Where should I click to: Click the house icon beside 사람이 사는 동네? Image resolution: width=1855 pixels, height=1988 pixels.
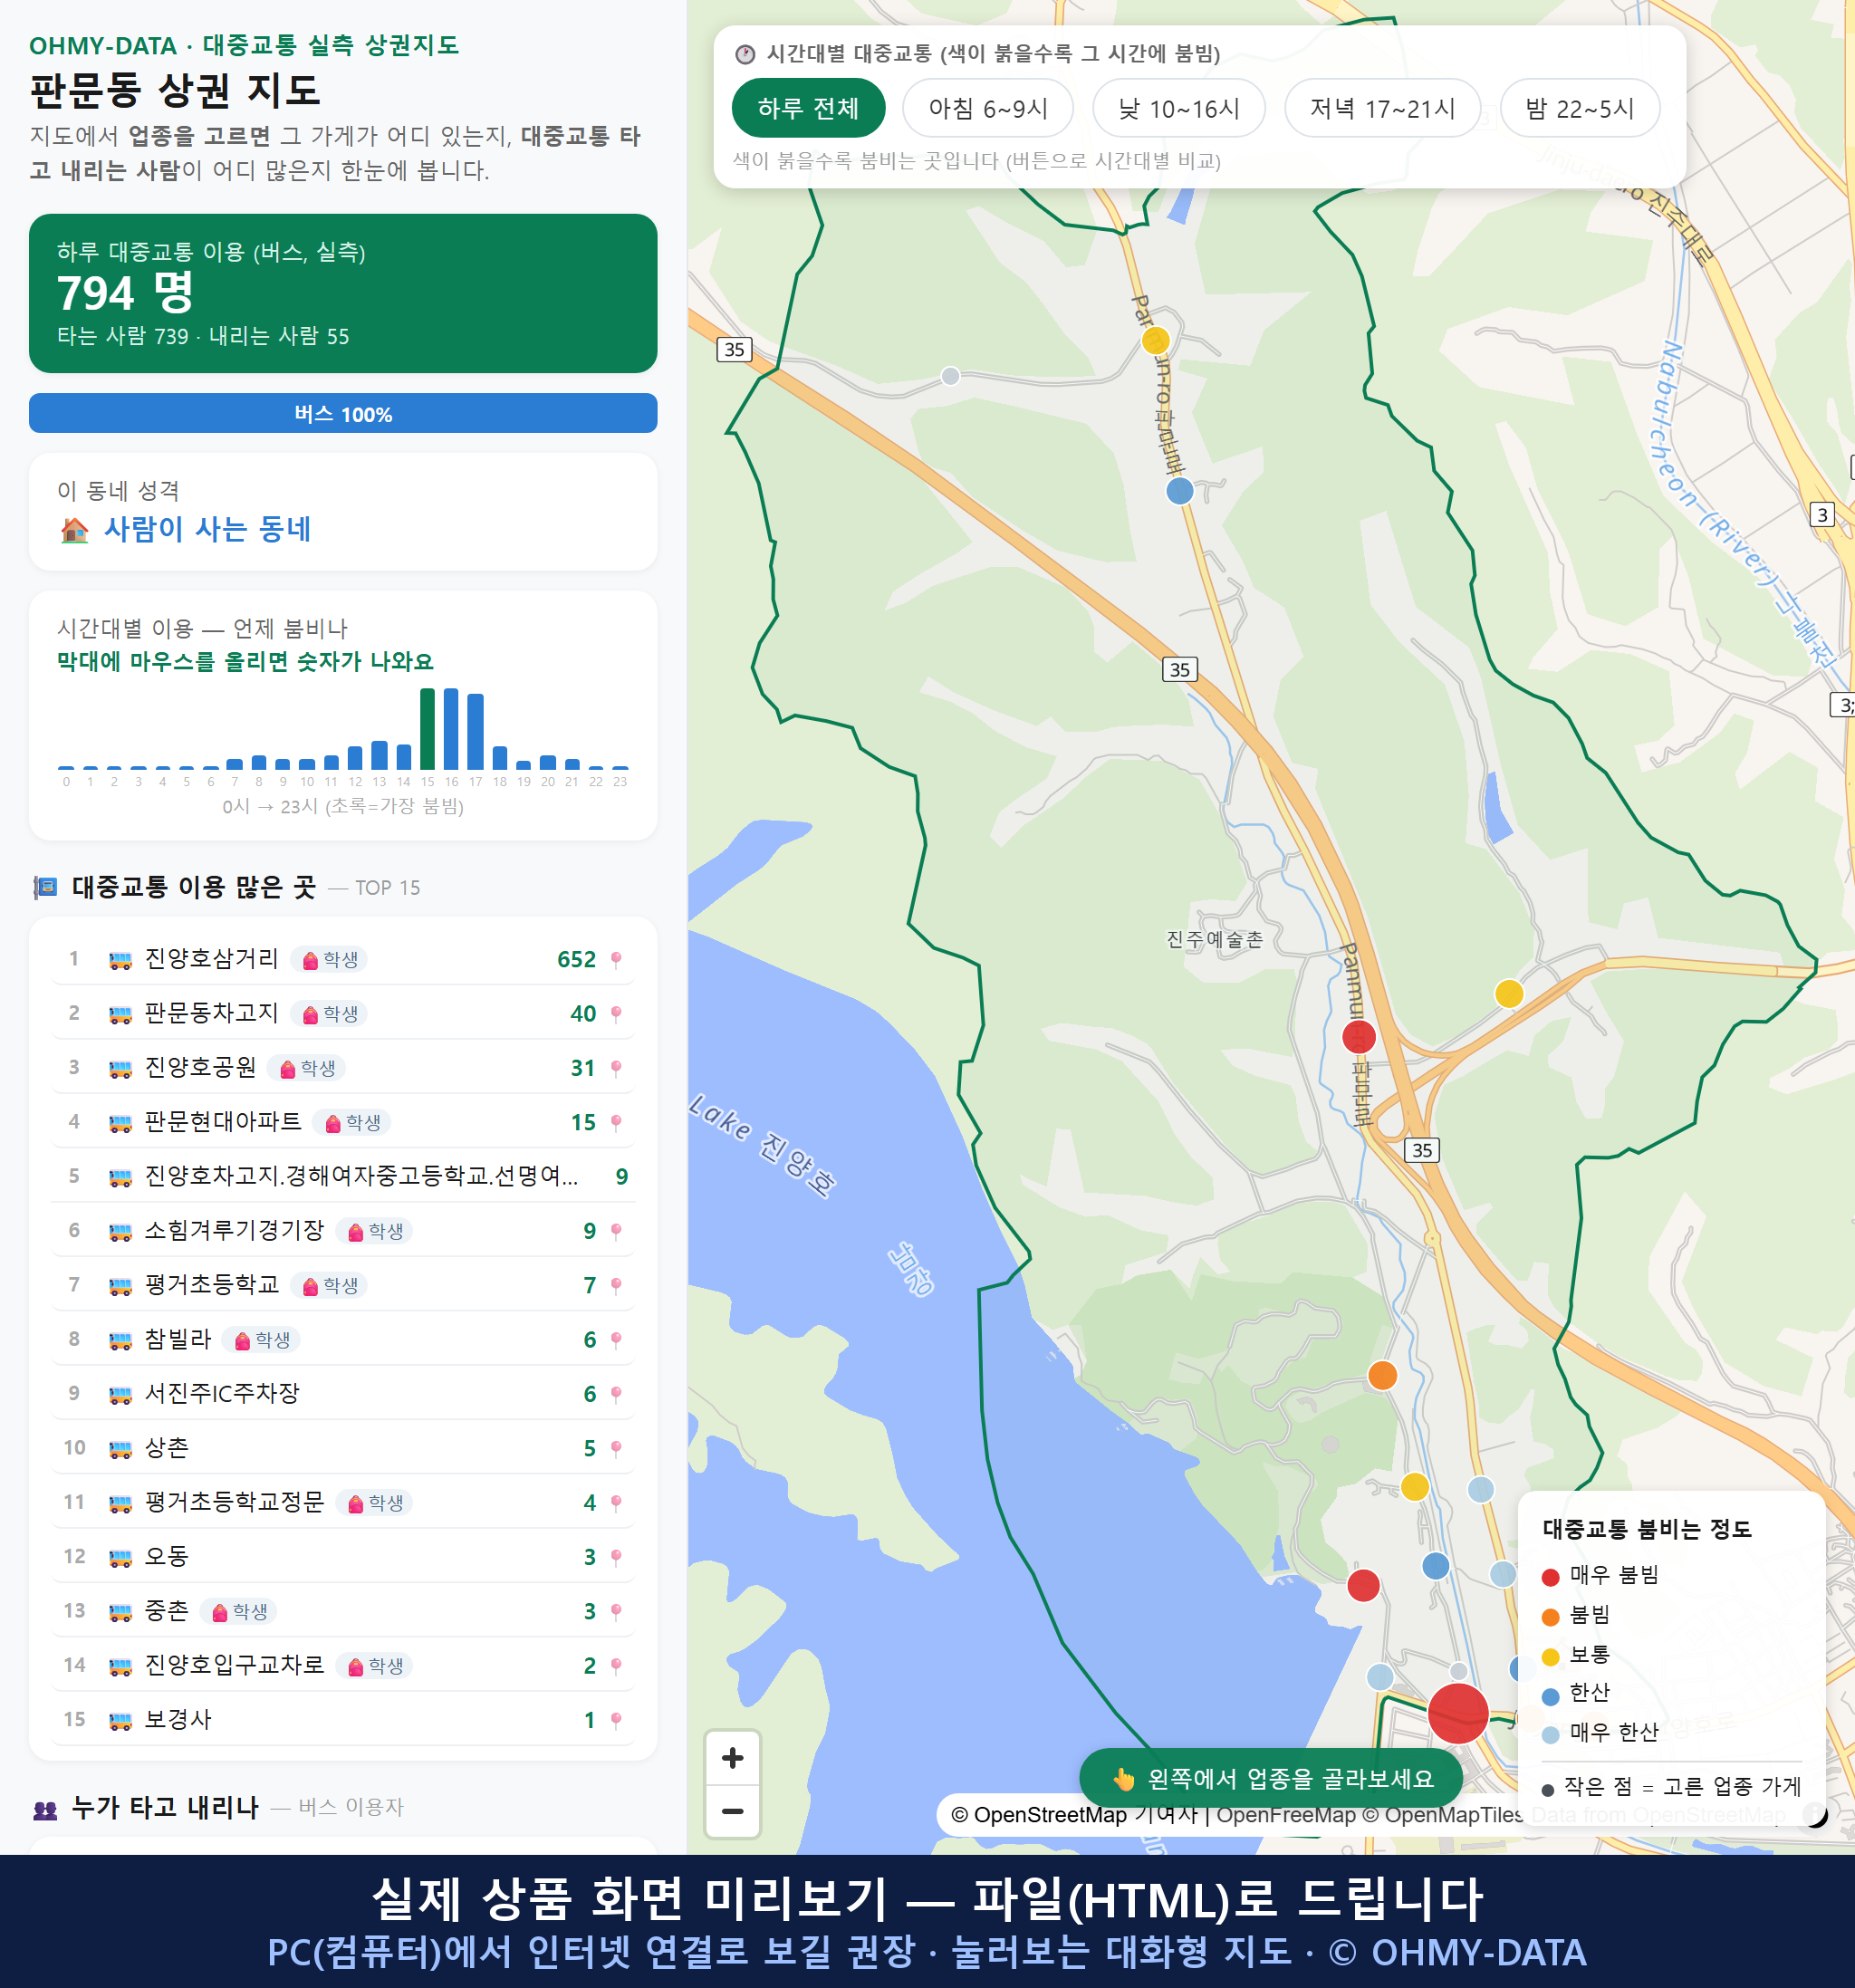[75, 530]
